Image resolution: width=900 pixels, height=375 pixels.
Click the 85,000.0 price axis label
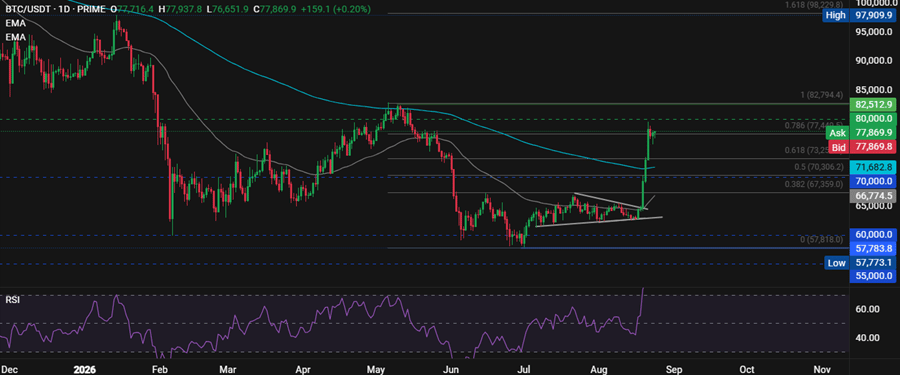pos(874,90)
